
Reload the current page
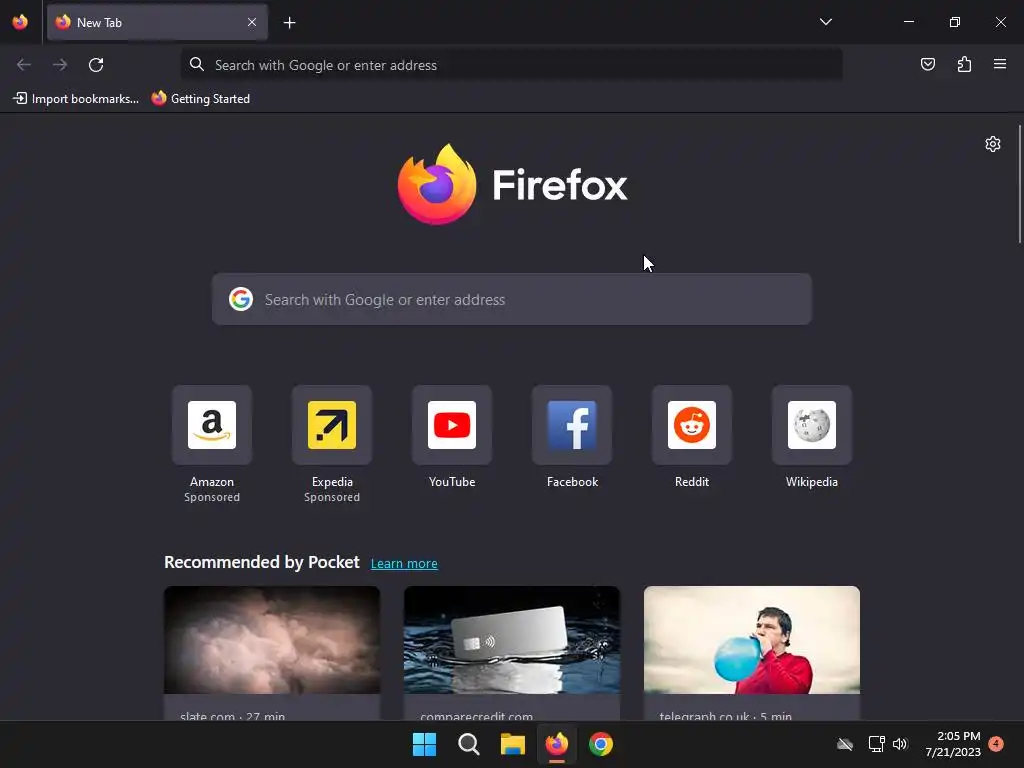coord(96,65)
